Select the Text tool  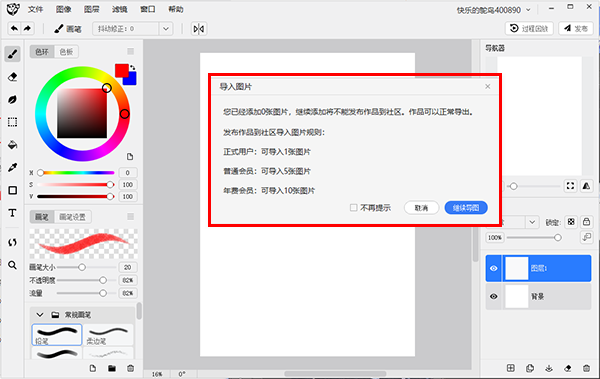12,213
